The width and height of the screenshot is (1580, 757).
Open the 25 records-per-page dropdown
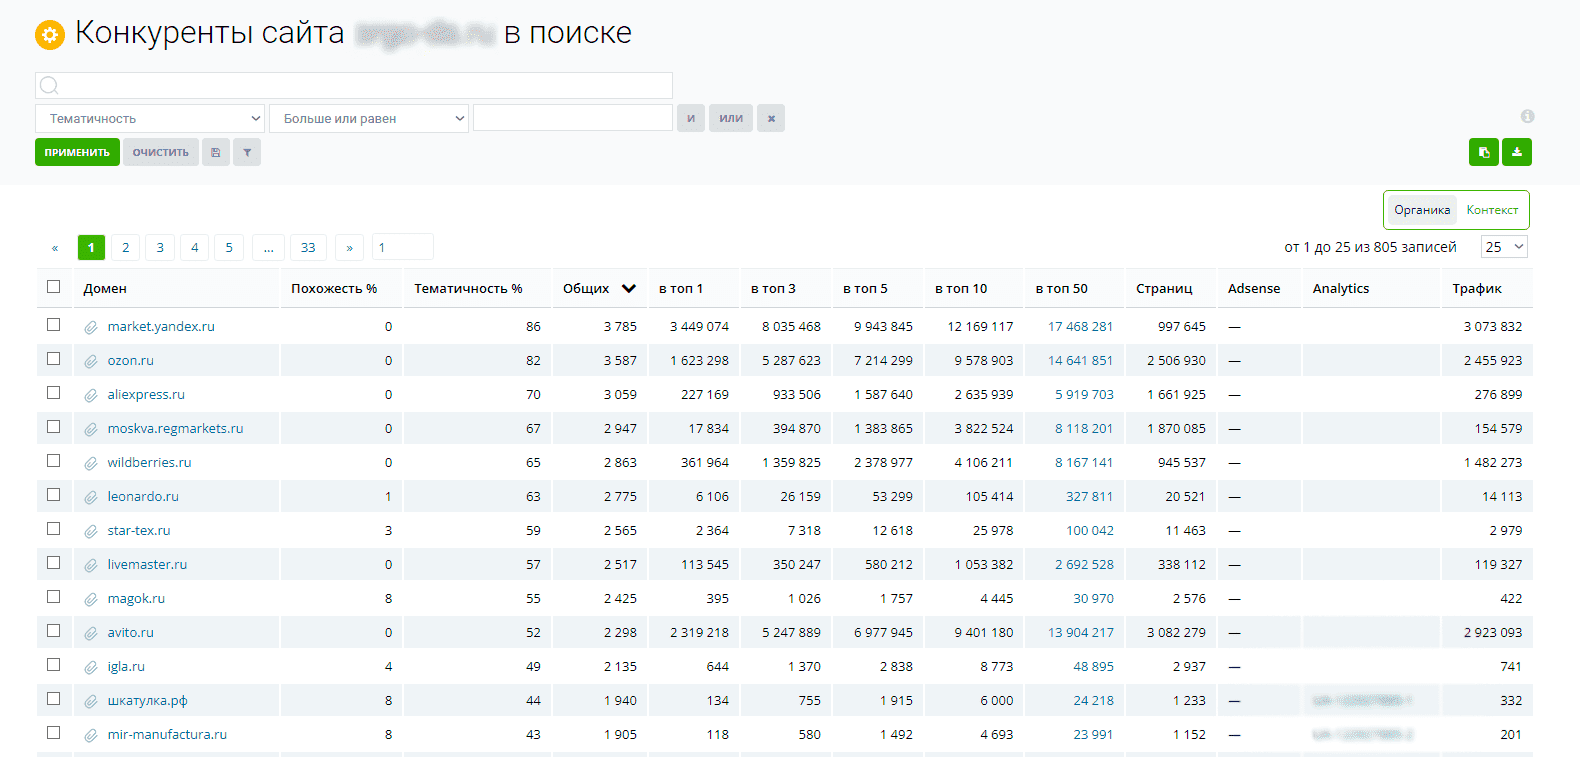pos(1504,247)
